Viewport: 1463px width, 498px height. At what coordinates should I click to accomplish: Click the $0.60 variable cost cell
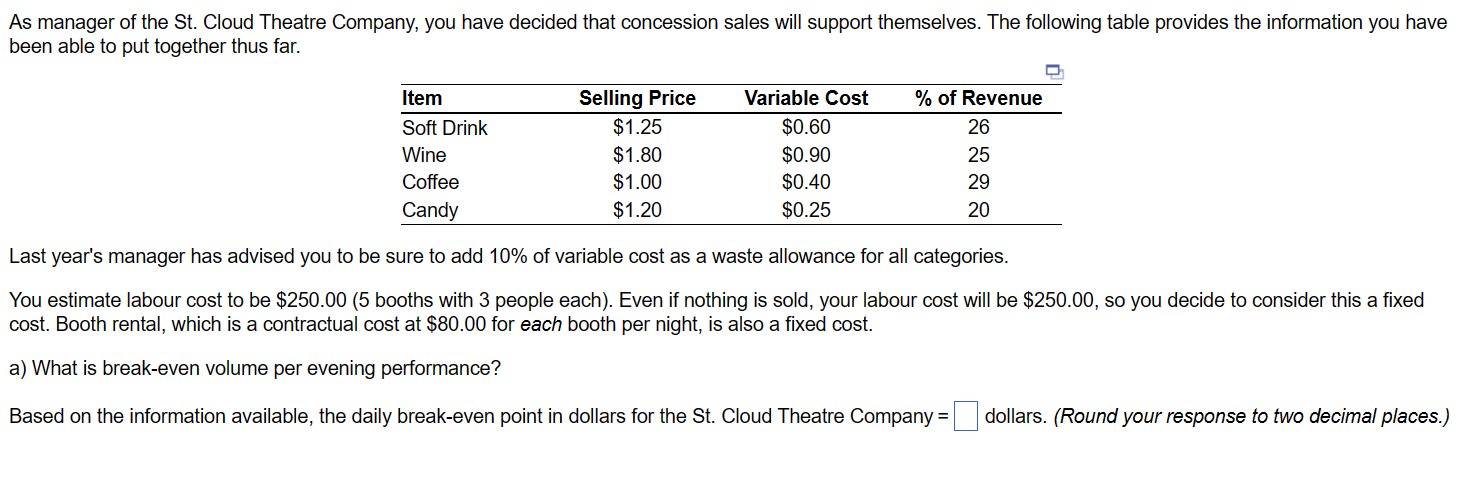coord(806,128)
